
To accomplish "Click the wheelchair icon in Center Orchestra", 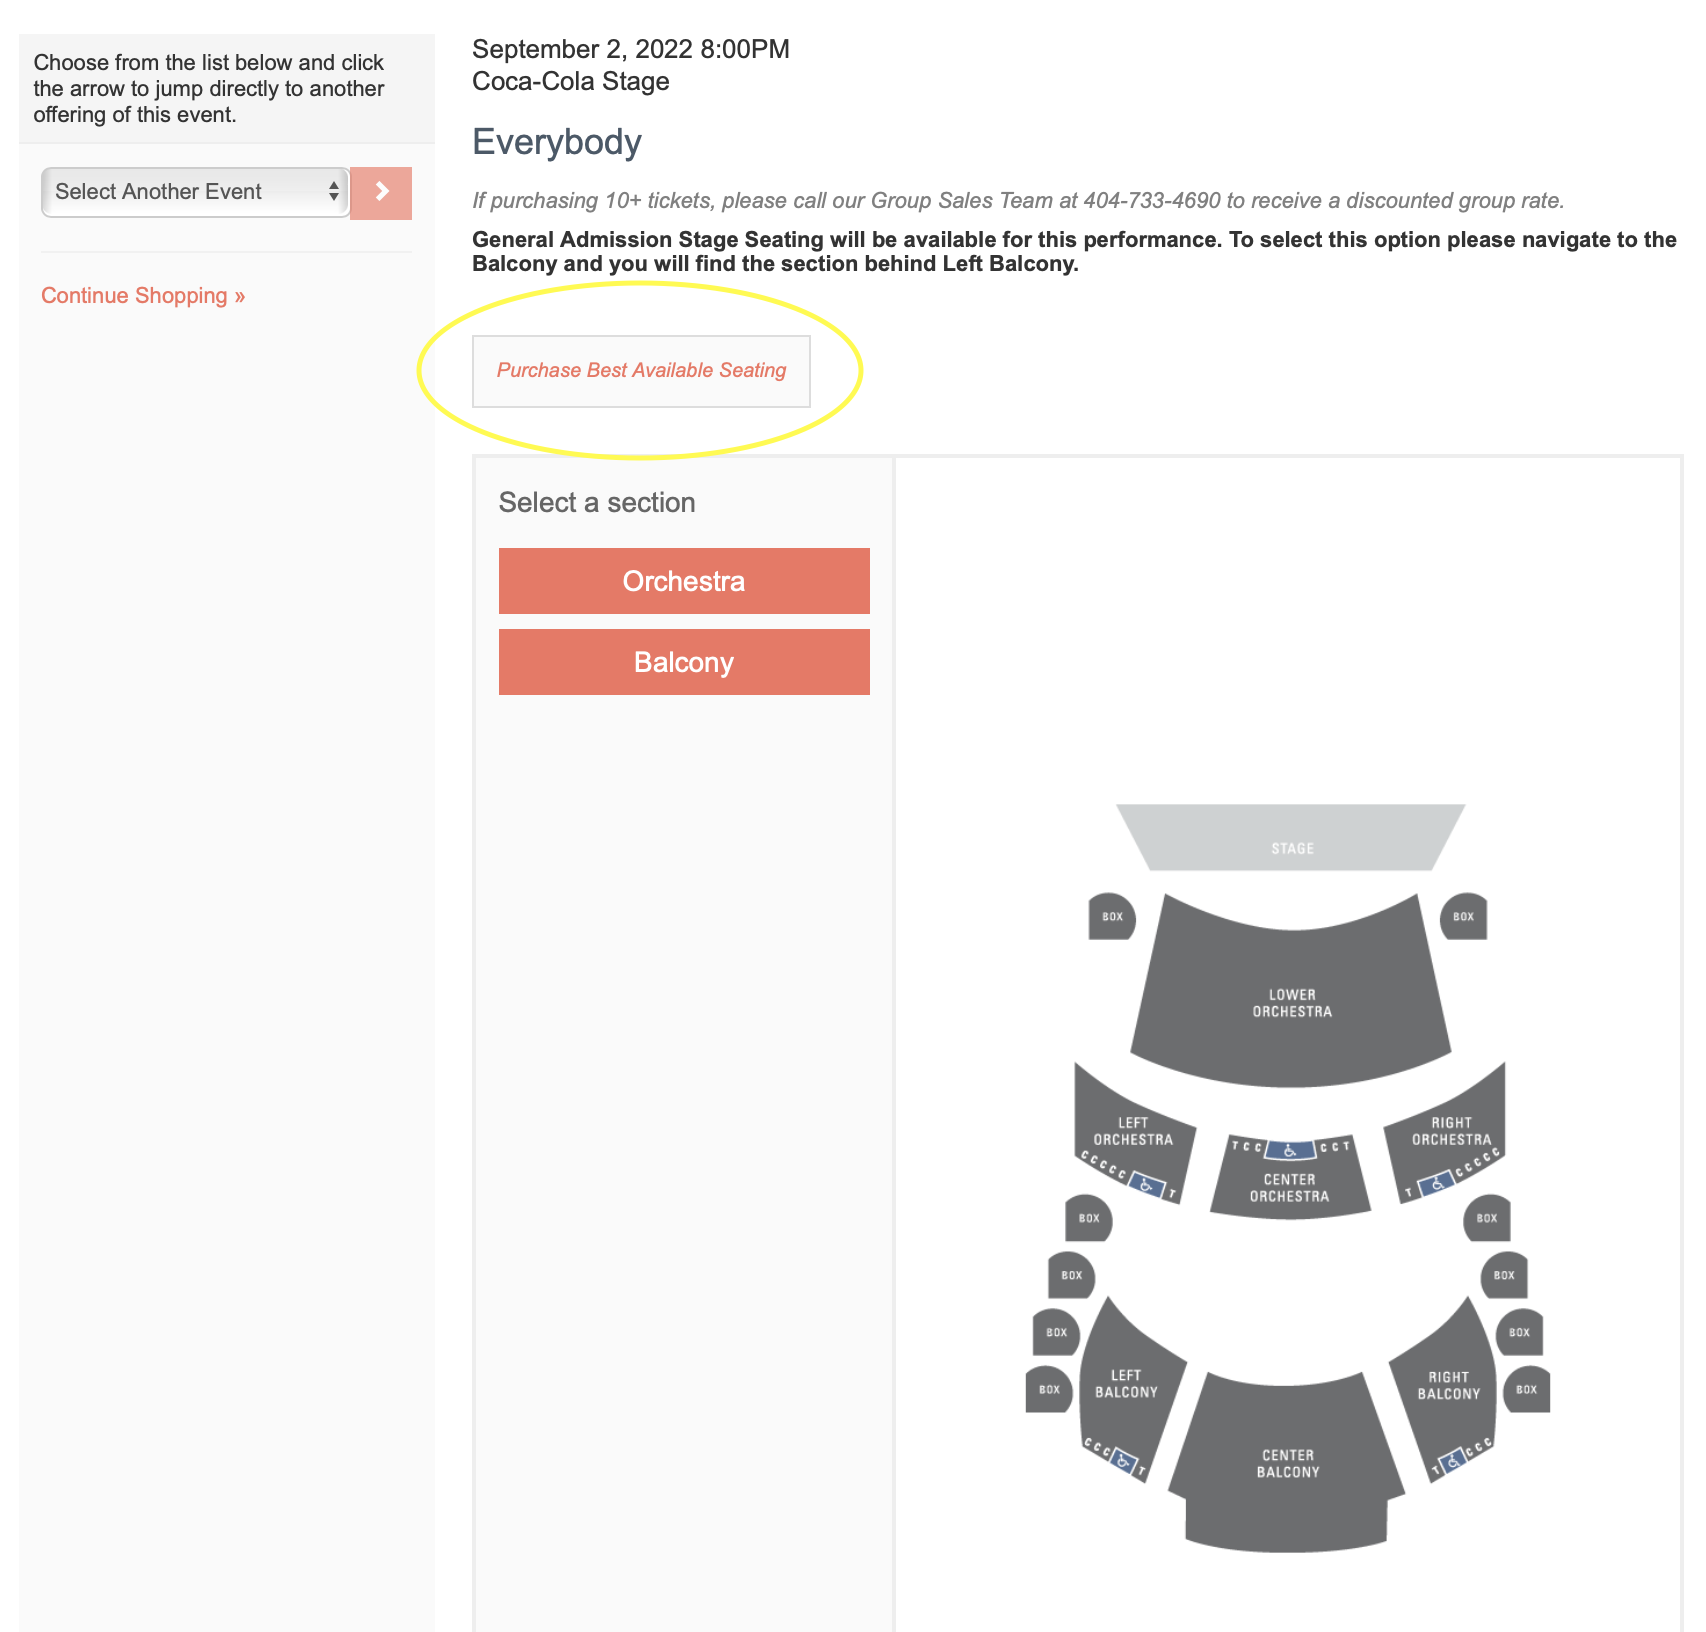I will [1290, 1150].
